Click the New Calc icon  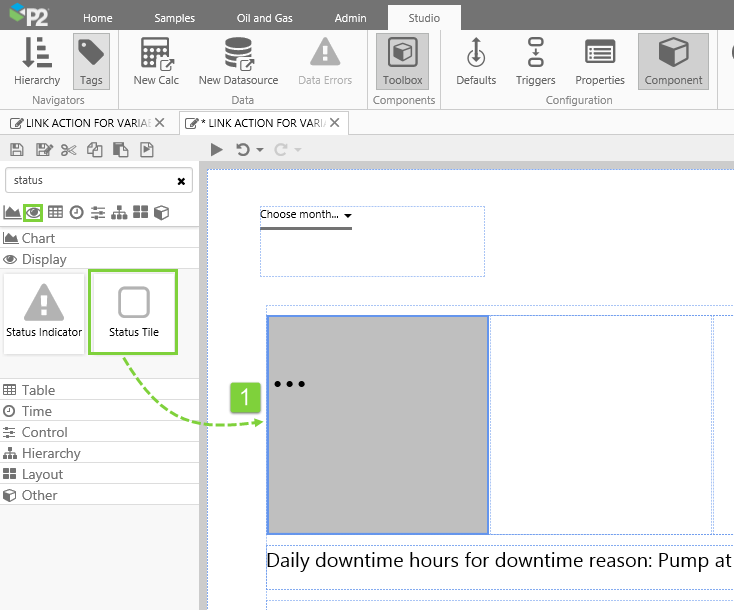click(x=156, y=61)
